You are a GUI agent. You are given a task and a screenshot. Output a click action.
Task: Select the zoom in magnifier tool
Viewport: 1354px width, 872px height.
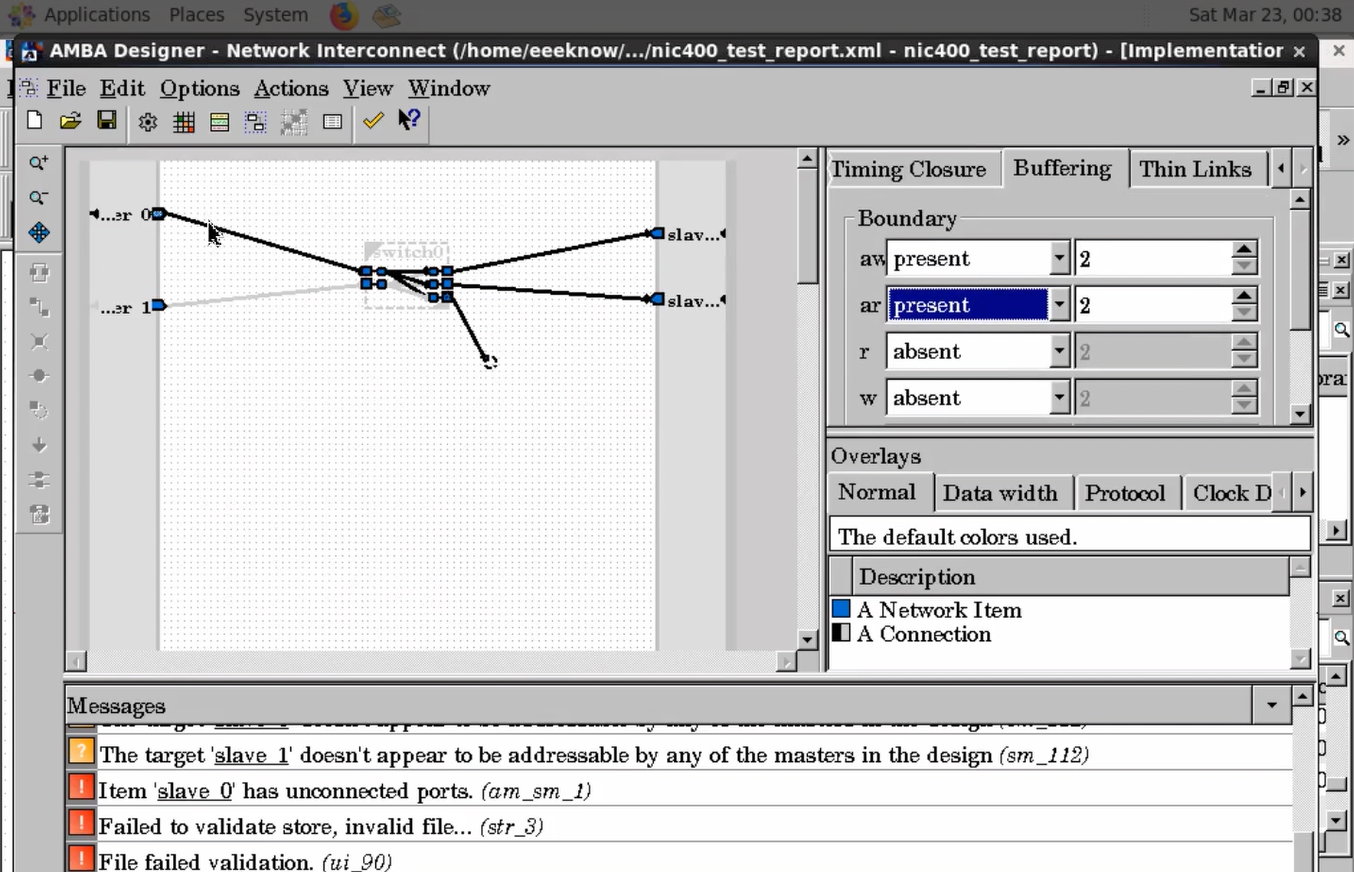click(x=39, y=163)
